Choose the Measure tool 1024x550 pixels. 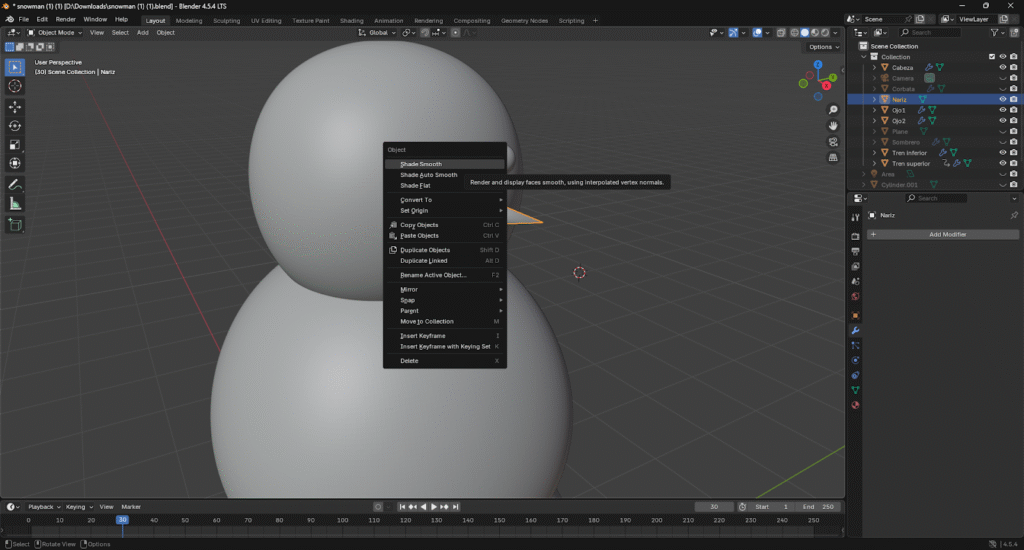(x=15, y=204)
